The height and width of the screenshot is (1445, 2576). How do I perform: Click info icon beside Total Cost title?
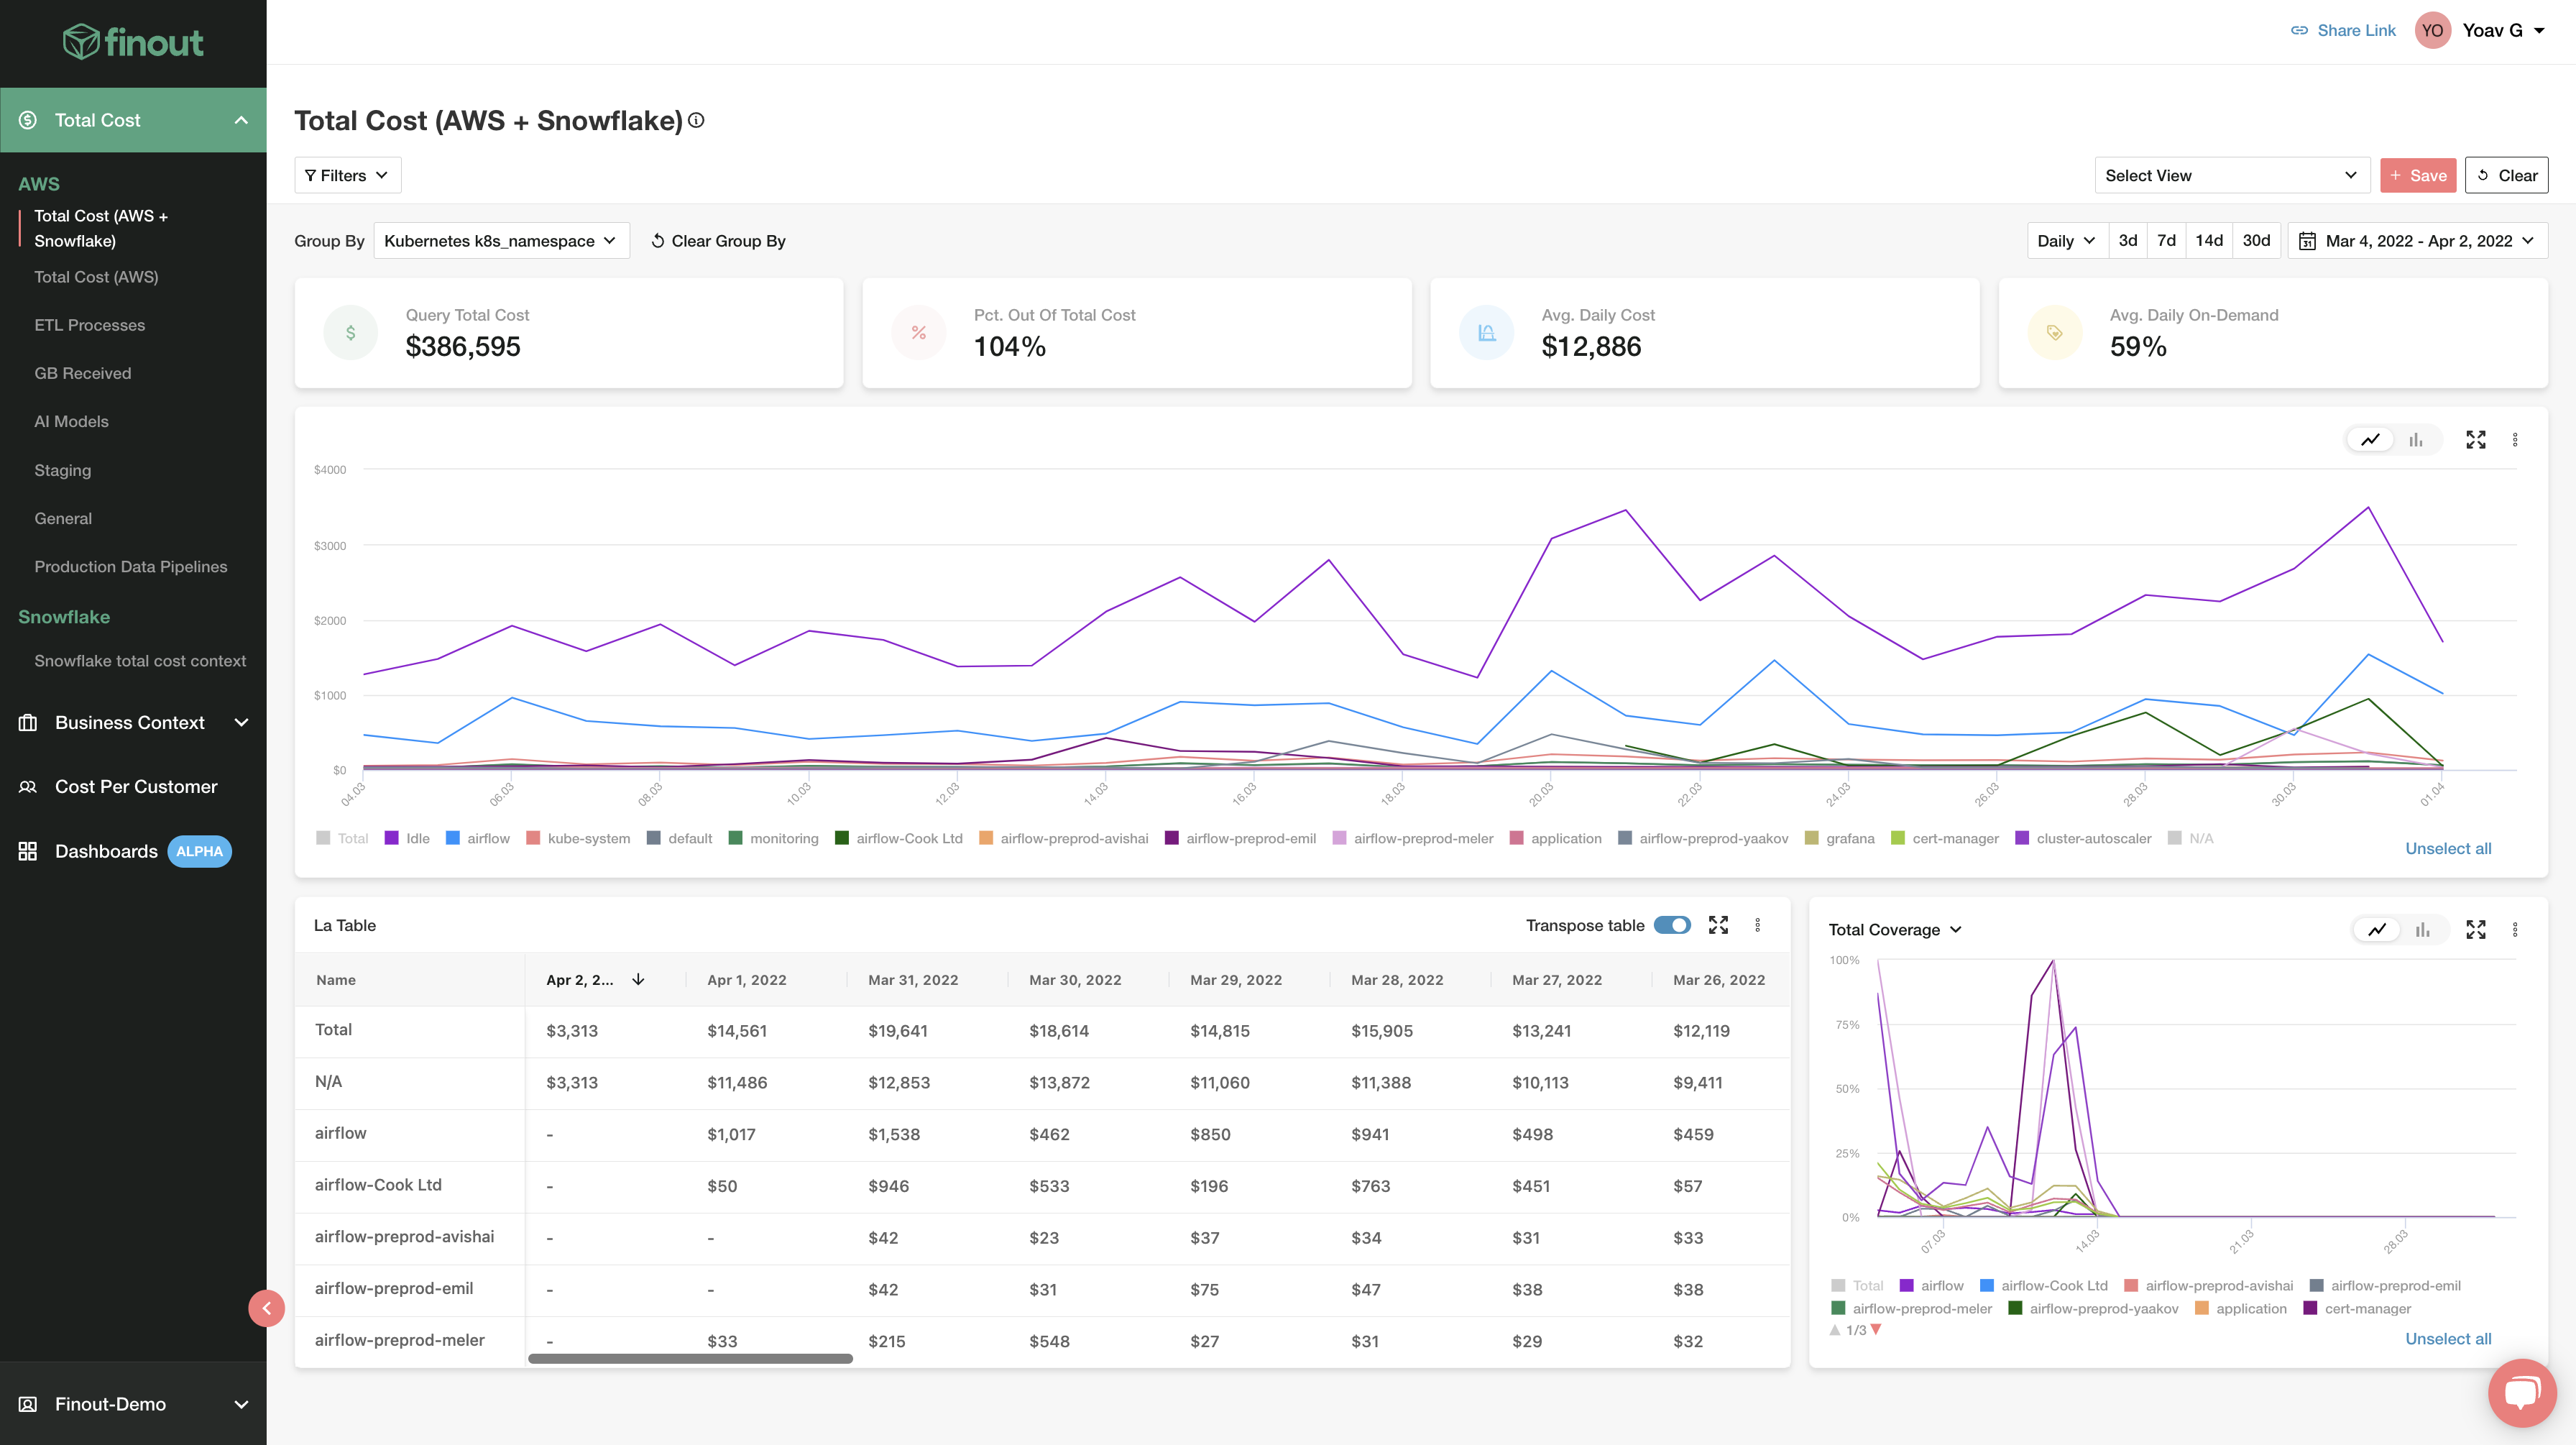[x=696, y=120]
